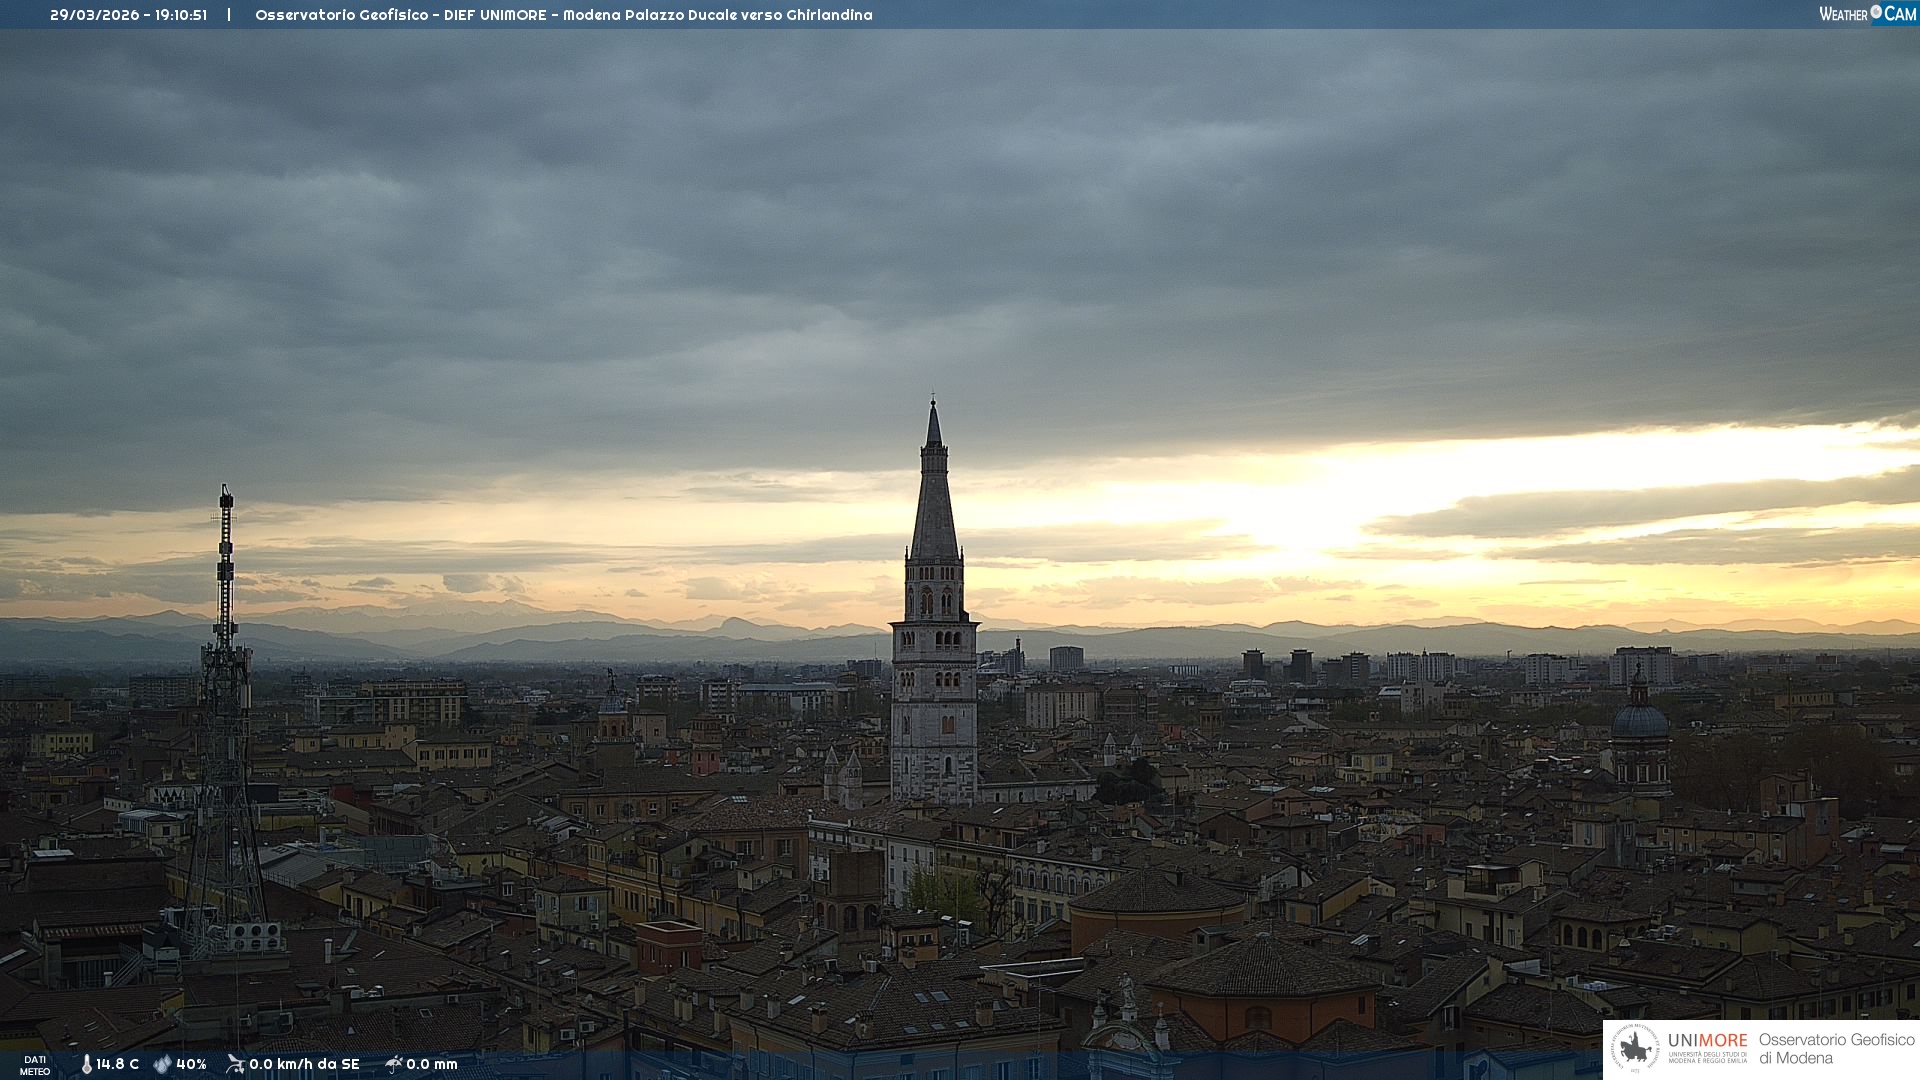Click the 14.8 C temperature reading
The width and height of the screenshot is (1920, 1080).
tap(117, 1065)
